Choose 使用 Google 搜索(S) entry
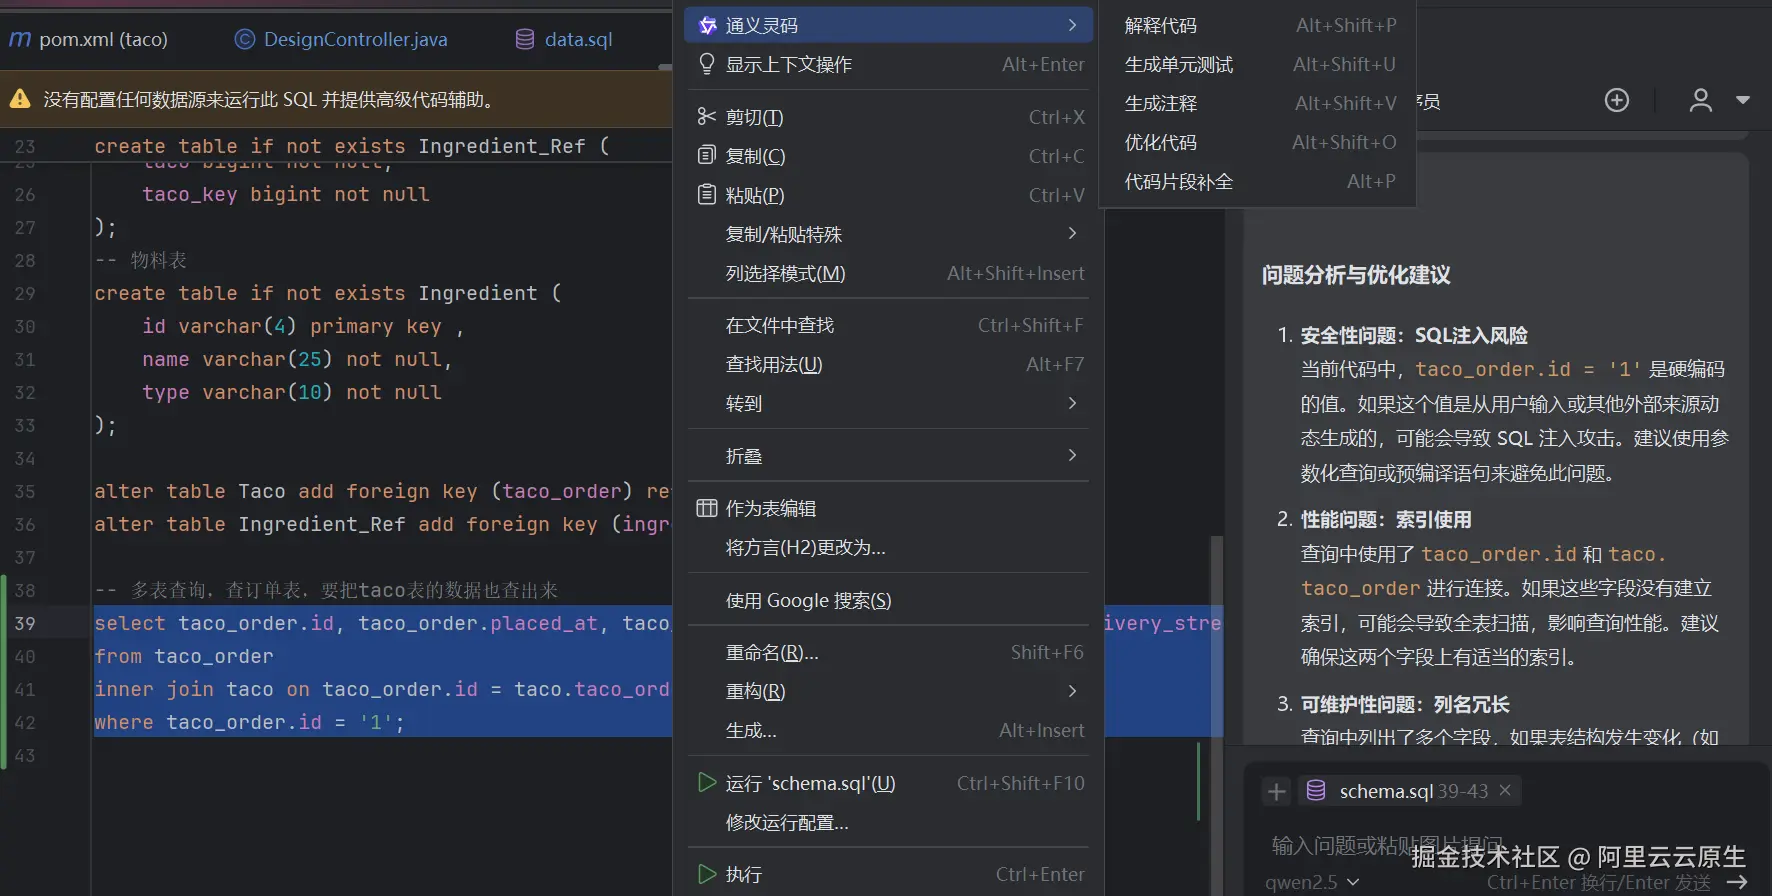1772x896 pixels. click(x=889, y=600)
